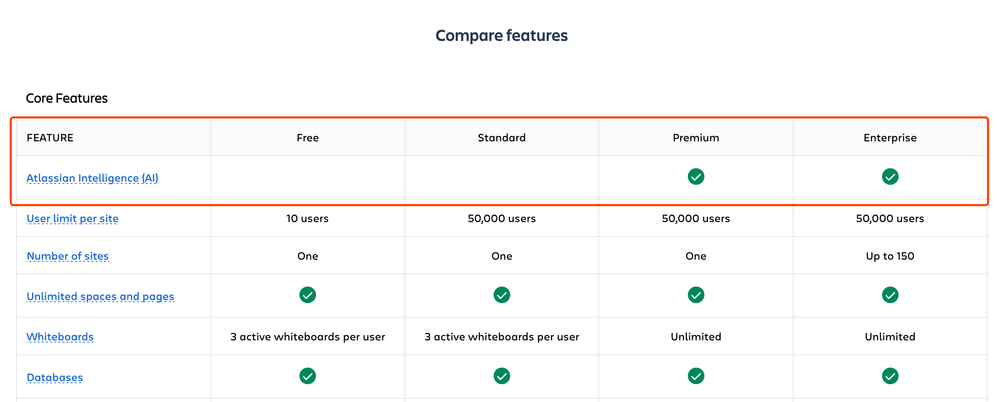Select the Free column header
Image resolution: width=999 pixels, height=402 pixels.
tap(308, 138)
